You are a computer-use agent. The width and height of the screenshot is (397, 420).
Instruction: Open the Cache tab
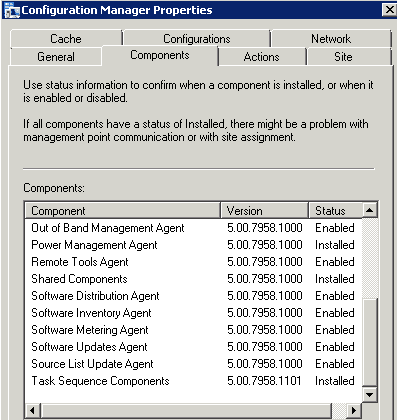[x=66, y=39]
